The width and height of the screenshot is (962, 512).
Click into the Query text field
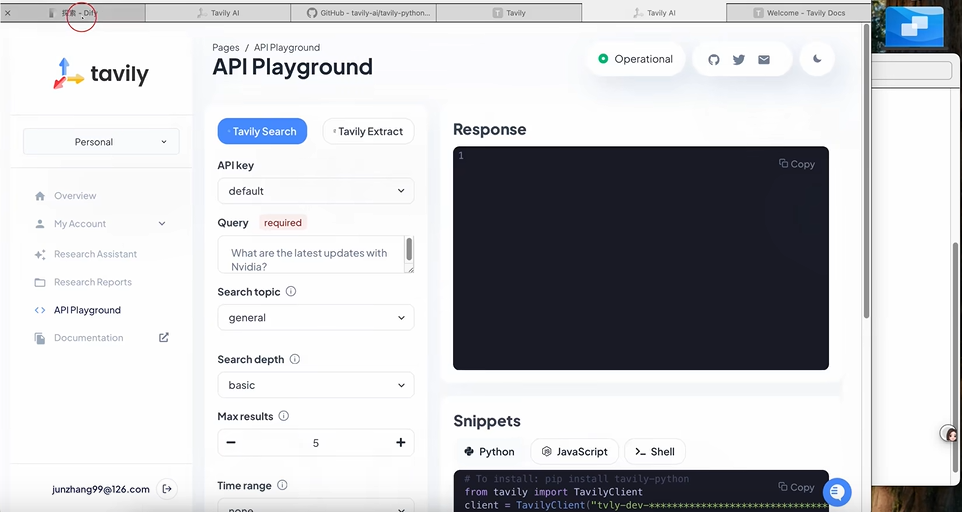click(311, 254)
